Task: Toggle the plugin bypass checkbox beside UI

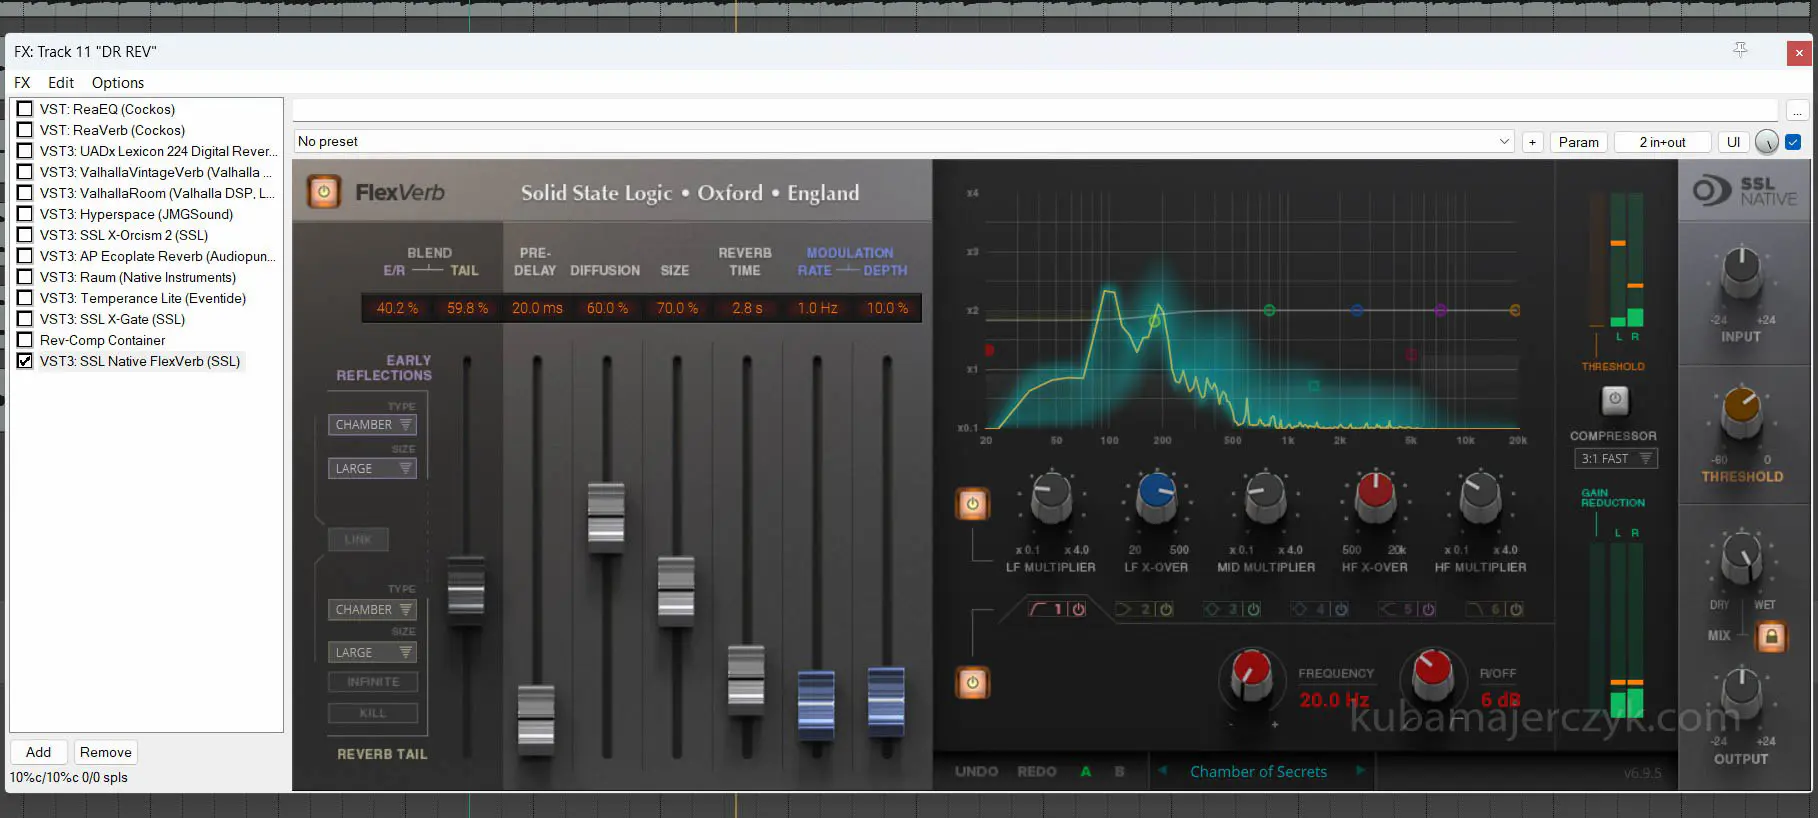Action: point(1793,142)
